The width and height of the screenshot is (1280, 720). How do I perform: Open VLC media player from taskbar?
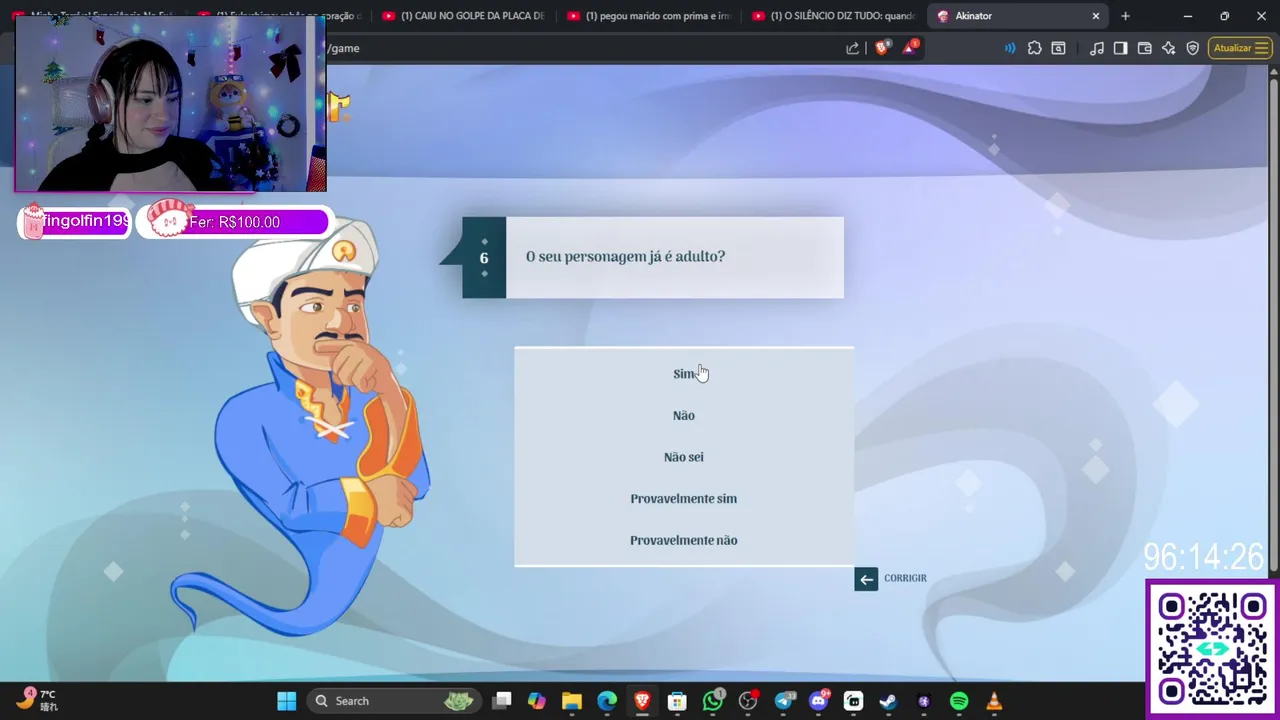(x=994, y=701)
